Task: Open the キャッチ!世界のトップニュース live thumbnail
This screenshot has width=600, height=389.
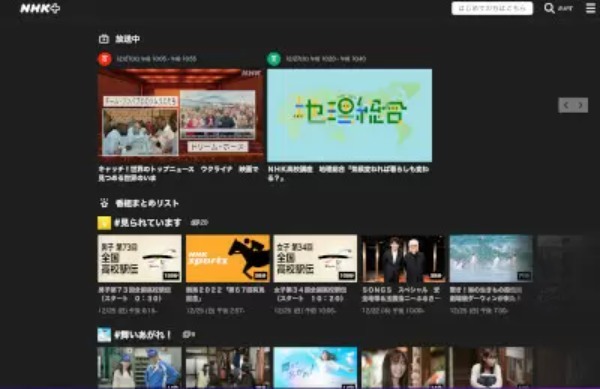Action: pos(180,115)
